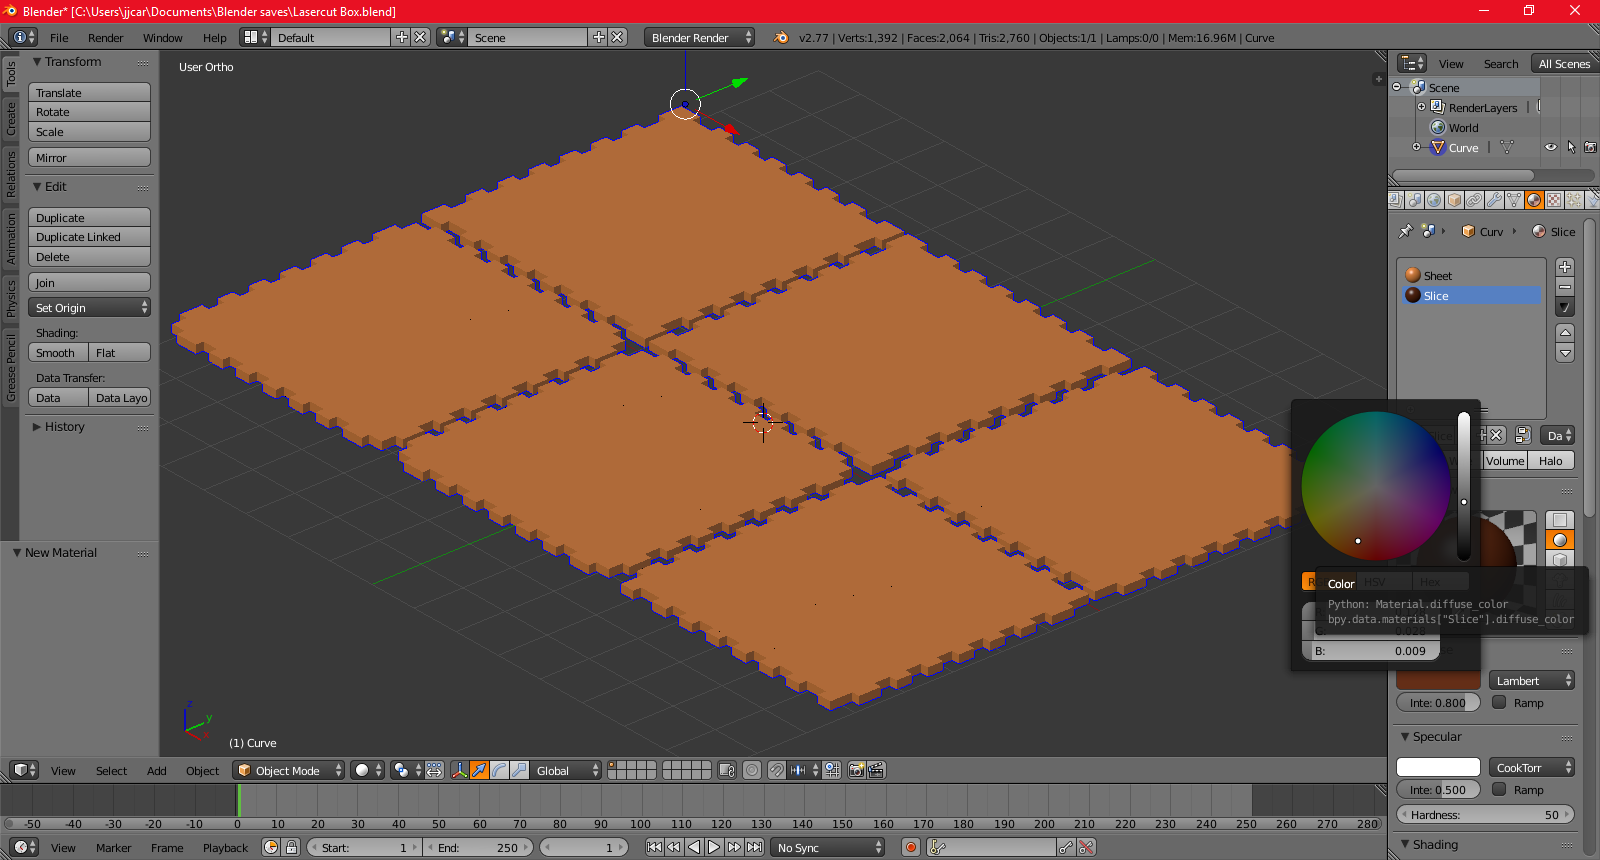Open the Help menu

tap(214, 38)
